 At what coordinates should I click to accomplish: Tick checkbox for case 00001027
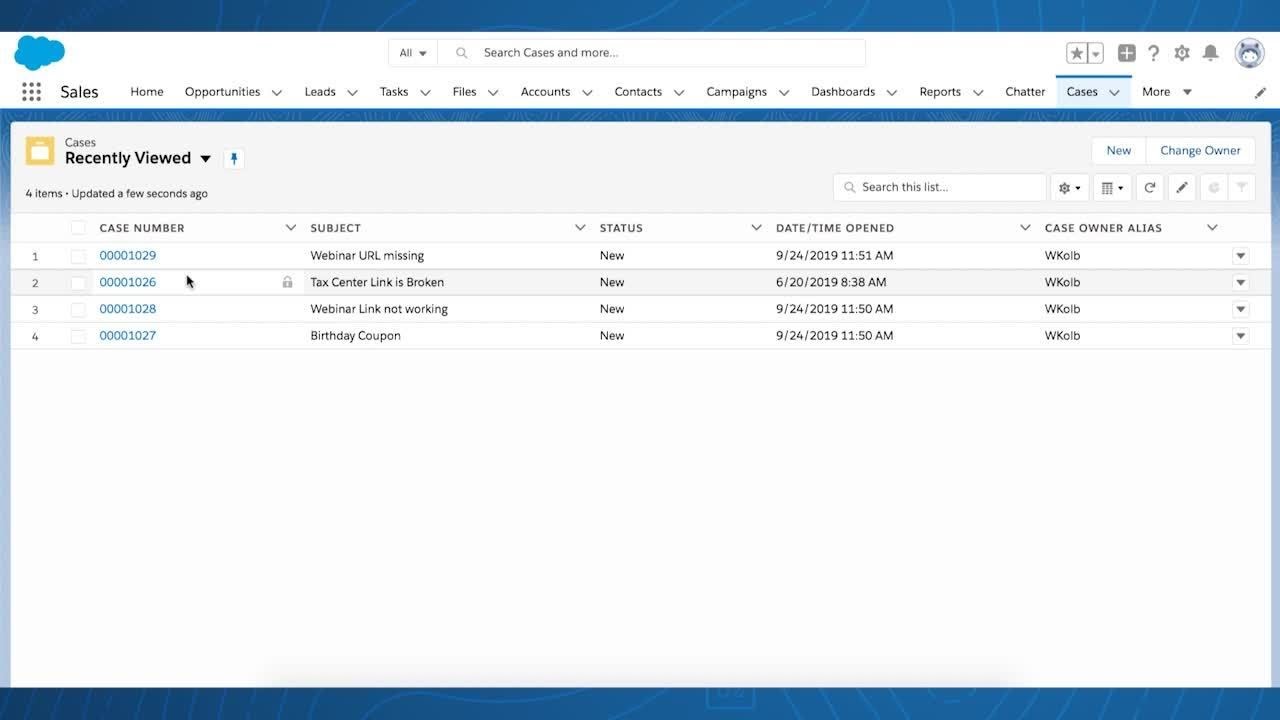point(78,336)
